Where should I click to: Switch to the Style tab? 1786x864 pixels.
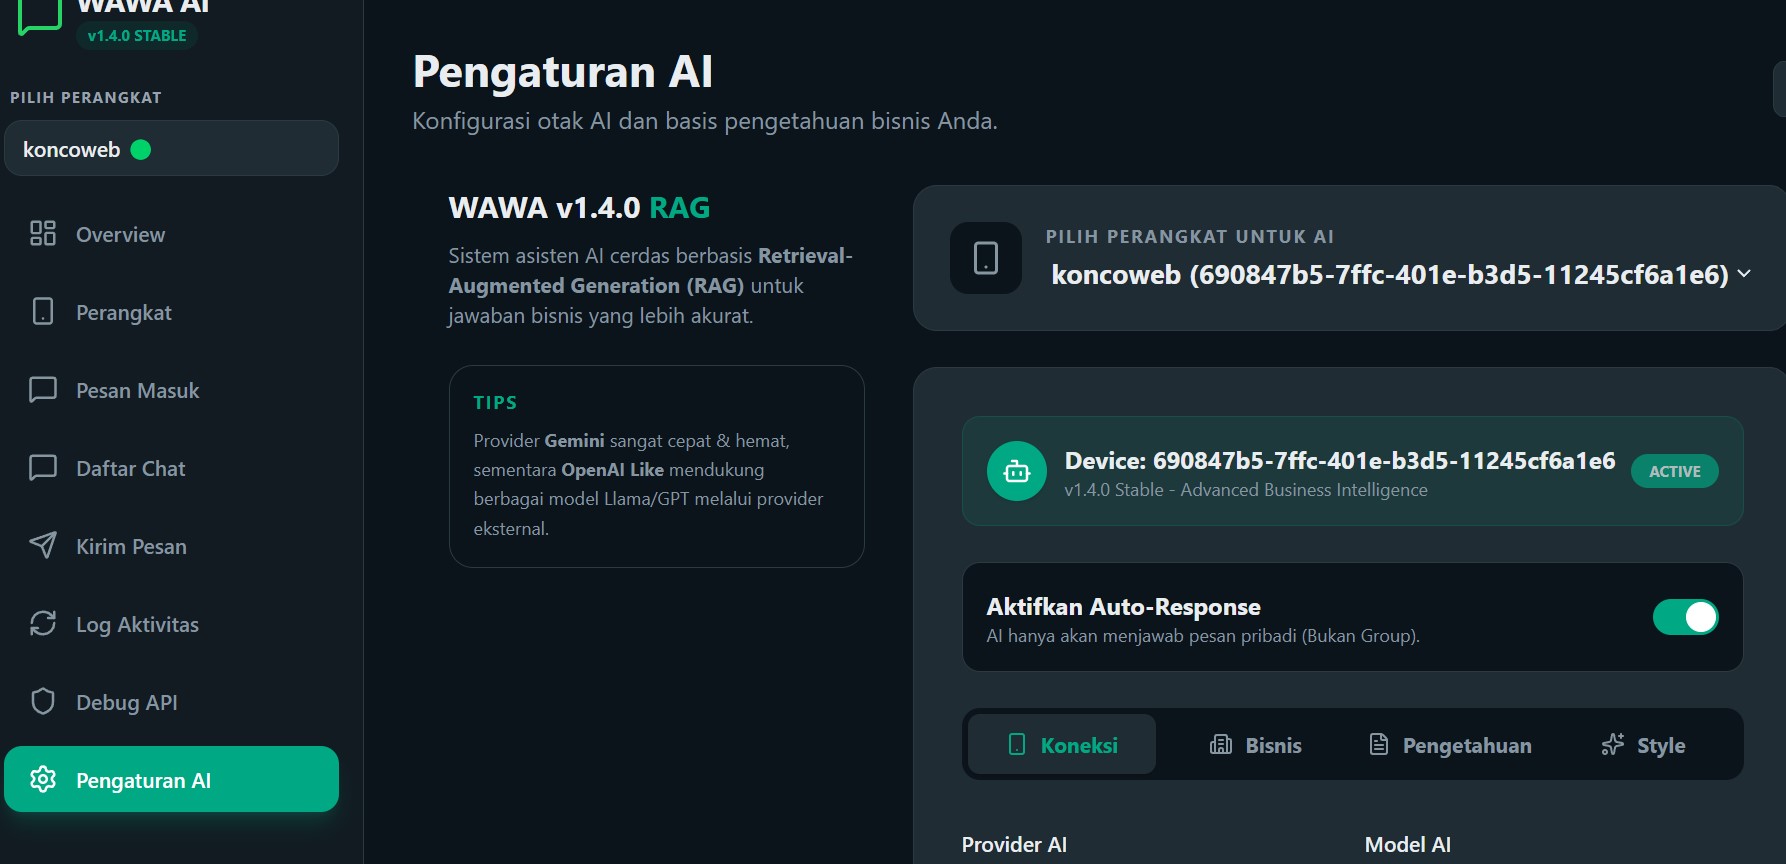point(1643,744)
